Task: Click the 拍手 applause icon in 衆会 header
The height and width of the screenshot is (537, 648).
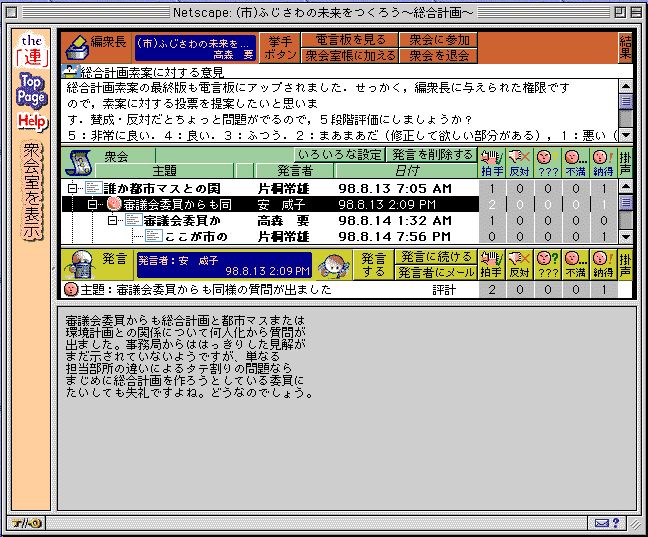Action: tap(490, 161)
